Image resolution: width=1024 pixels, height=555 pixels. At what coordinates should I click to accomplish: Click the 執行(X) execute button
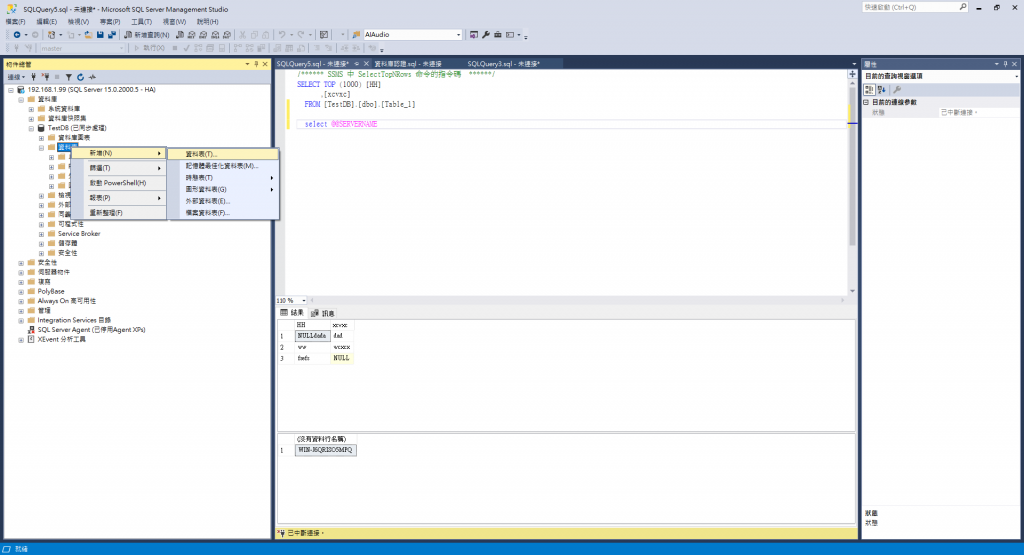150,48
